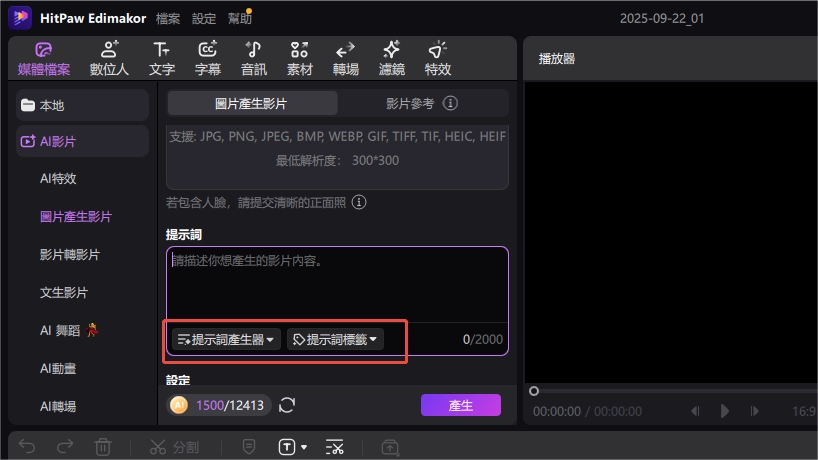Click the image upload area listing supported formats
The width and height of the screenshot is (818, 460).
pyautogui.click(x=337, y=156)
